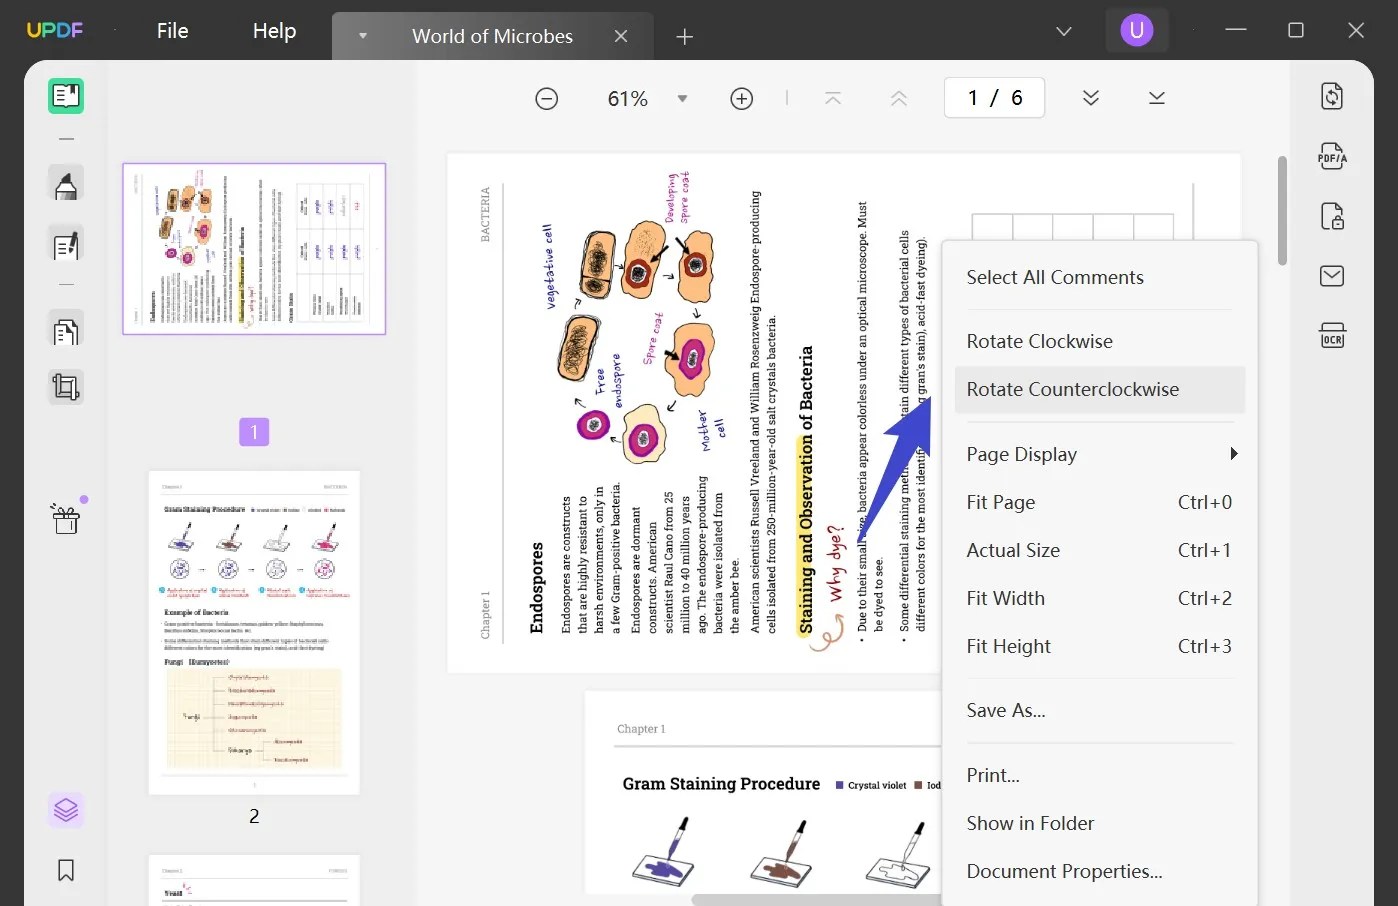Open the Edit PDF tool
Viewport: 1398px width, 906px height.
pos(65,244)
